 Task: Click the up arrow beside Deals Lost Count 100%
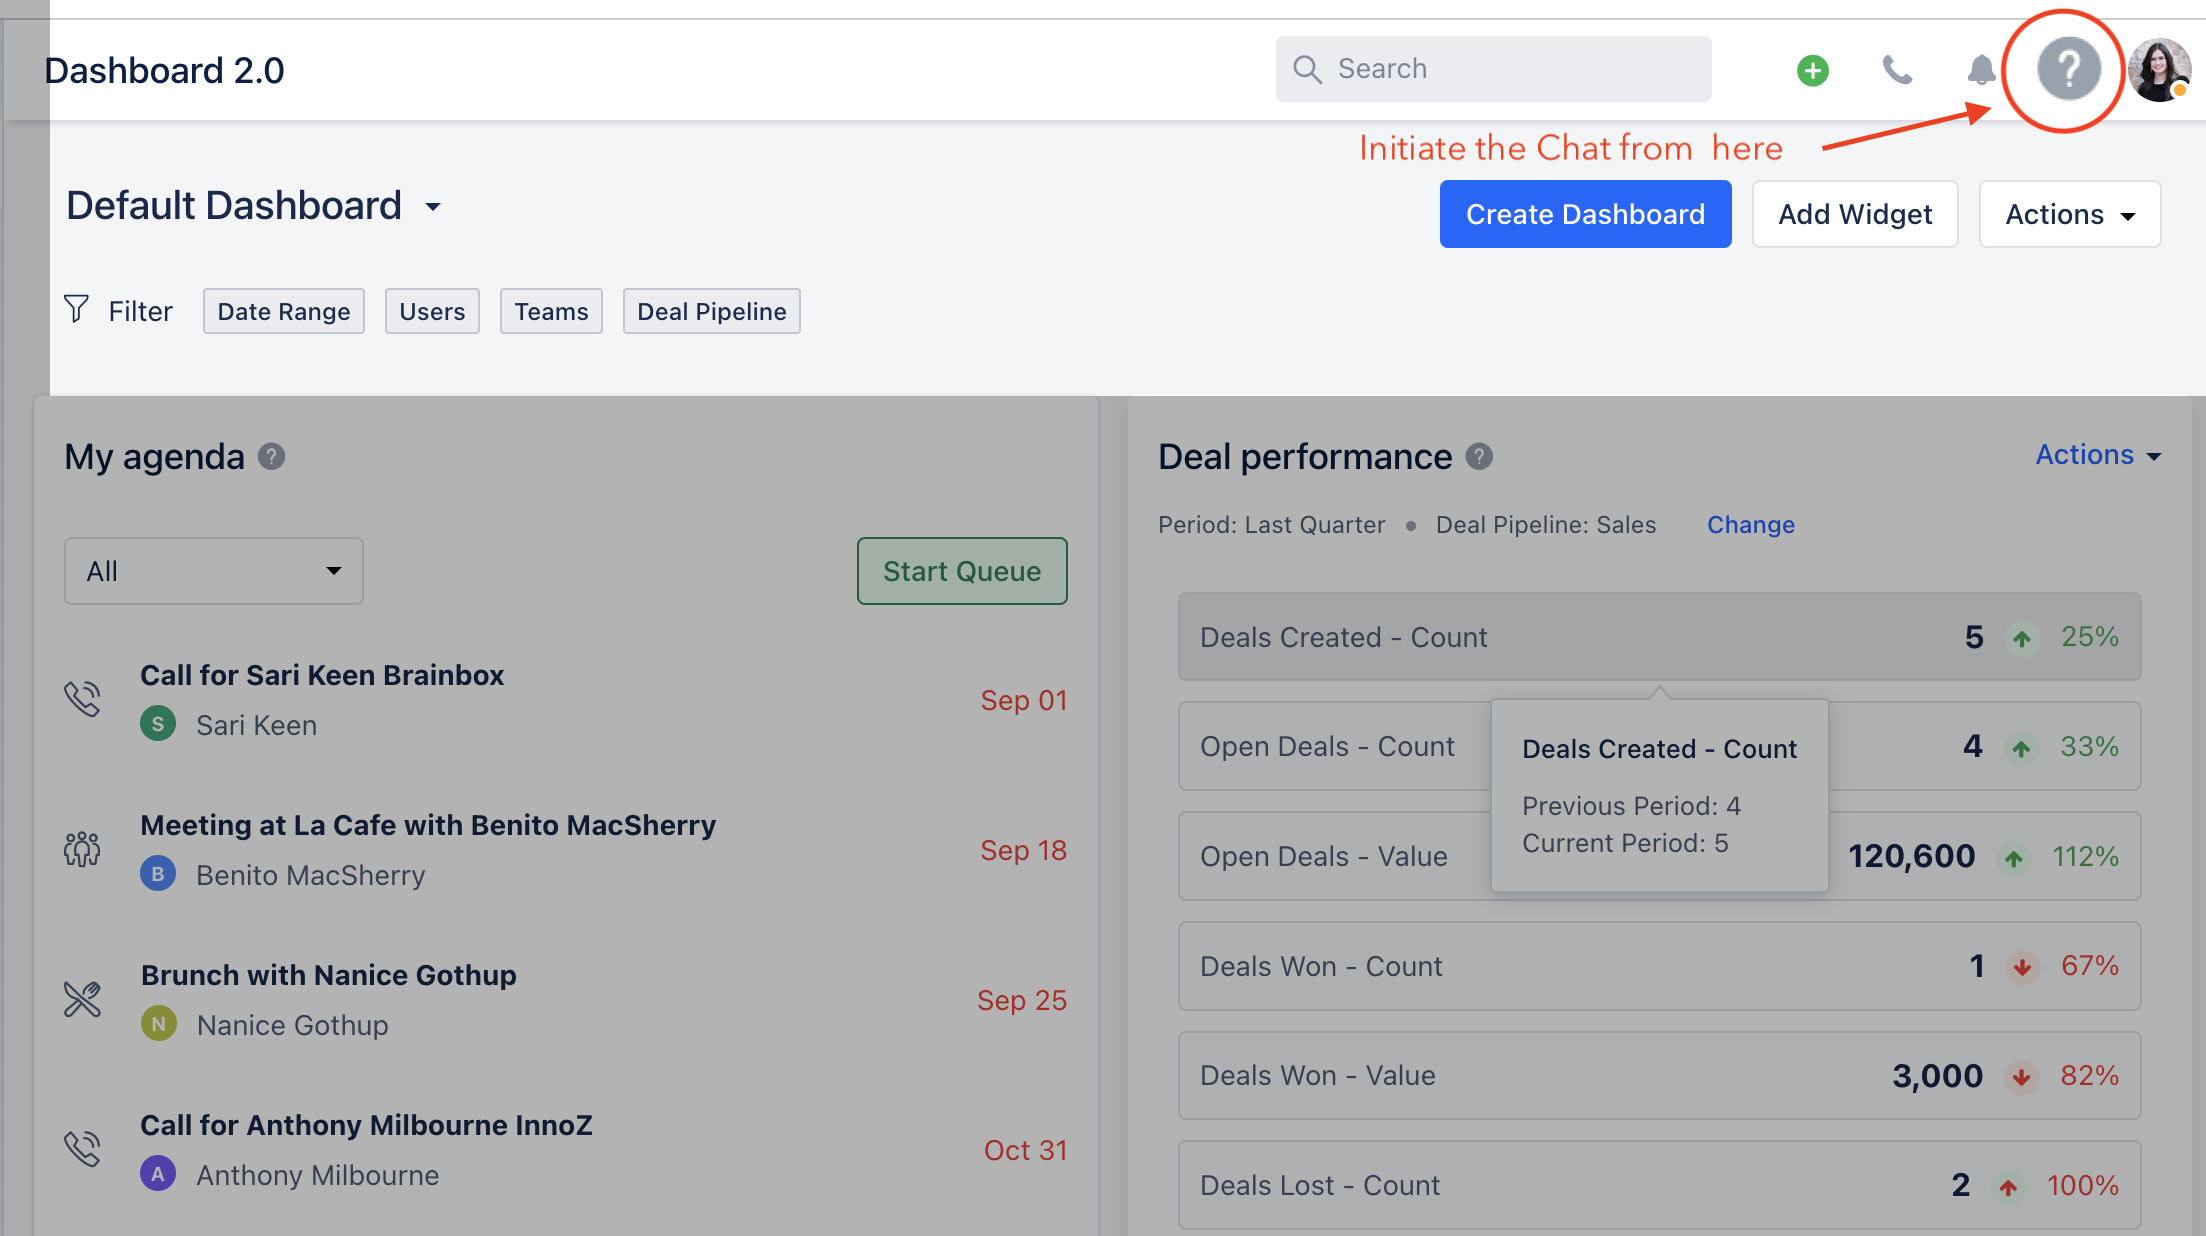pyautogui.click(x=2008, y=1187)
